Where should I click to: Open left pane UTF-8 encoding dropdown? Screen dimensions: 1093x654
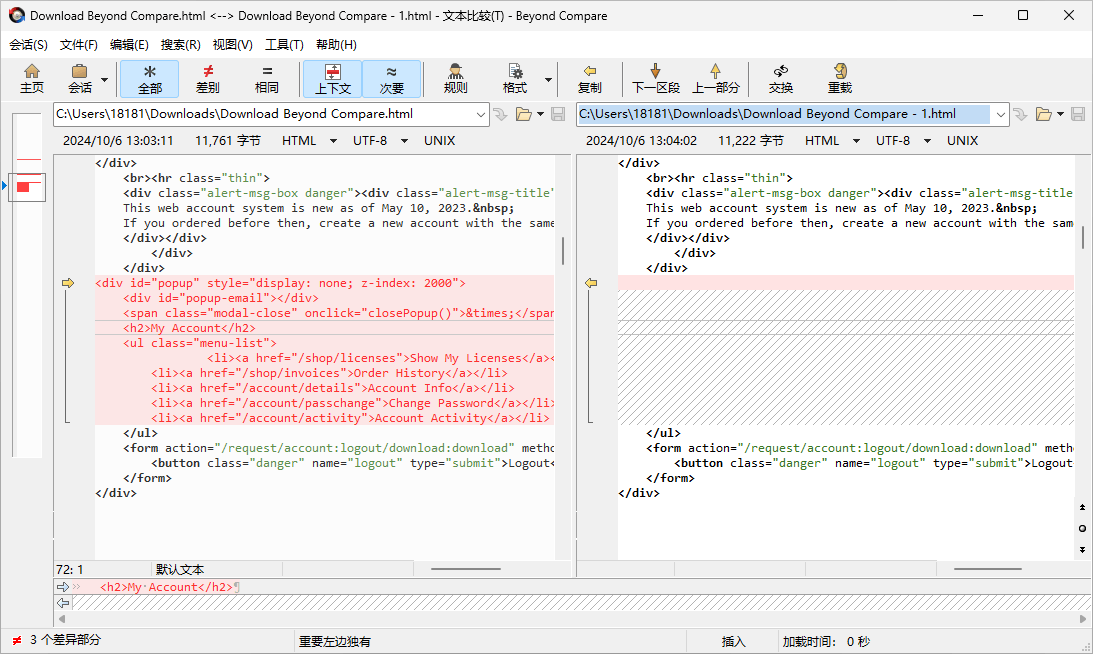click(x=404, y=141)
